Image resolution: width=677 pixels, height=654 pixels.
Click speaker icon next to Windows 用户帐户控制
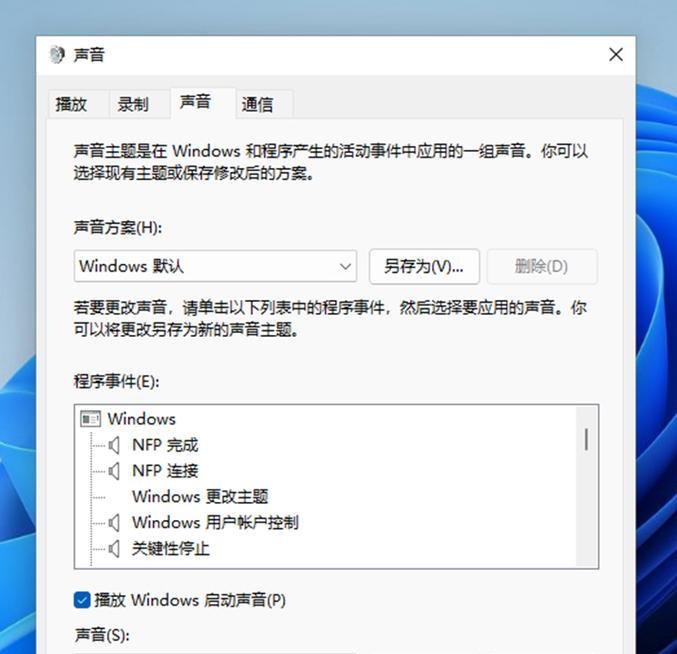click(114, 523)
